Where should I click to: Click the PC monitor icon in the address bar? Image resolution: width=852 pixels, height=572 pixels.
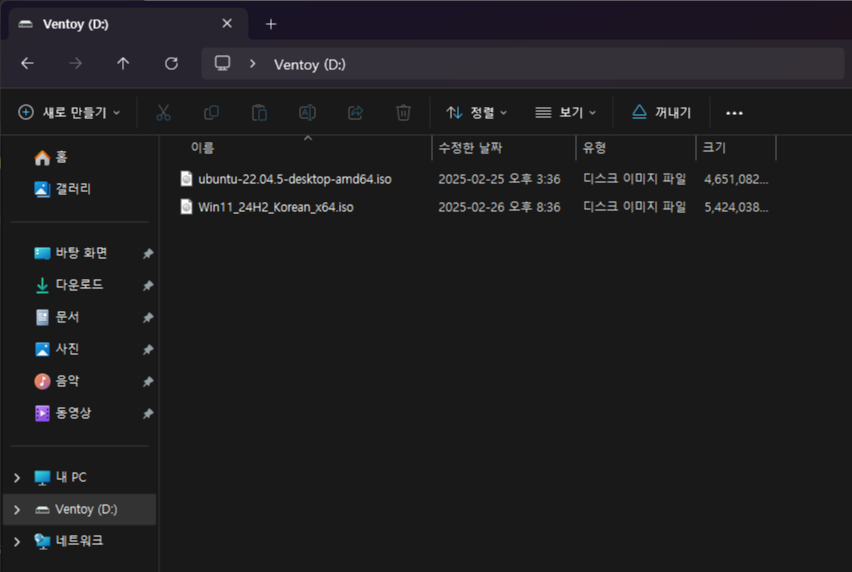[222, 64]
